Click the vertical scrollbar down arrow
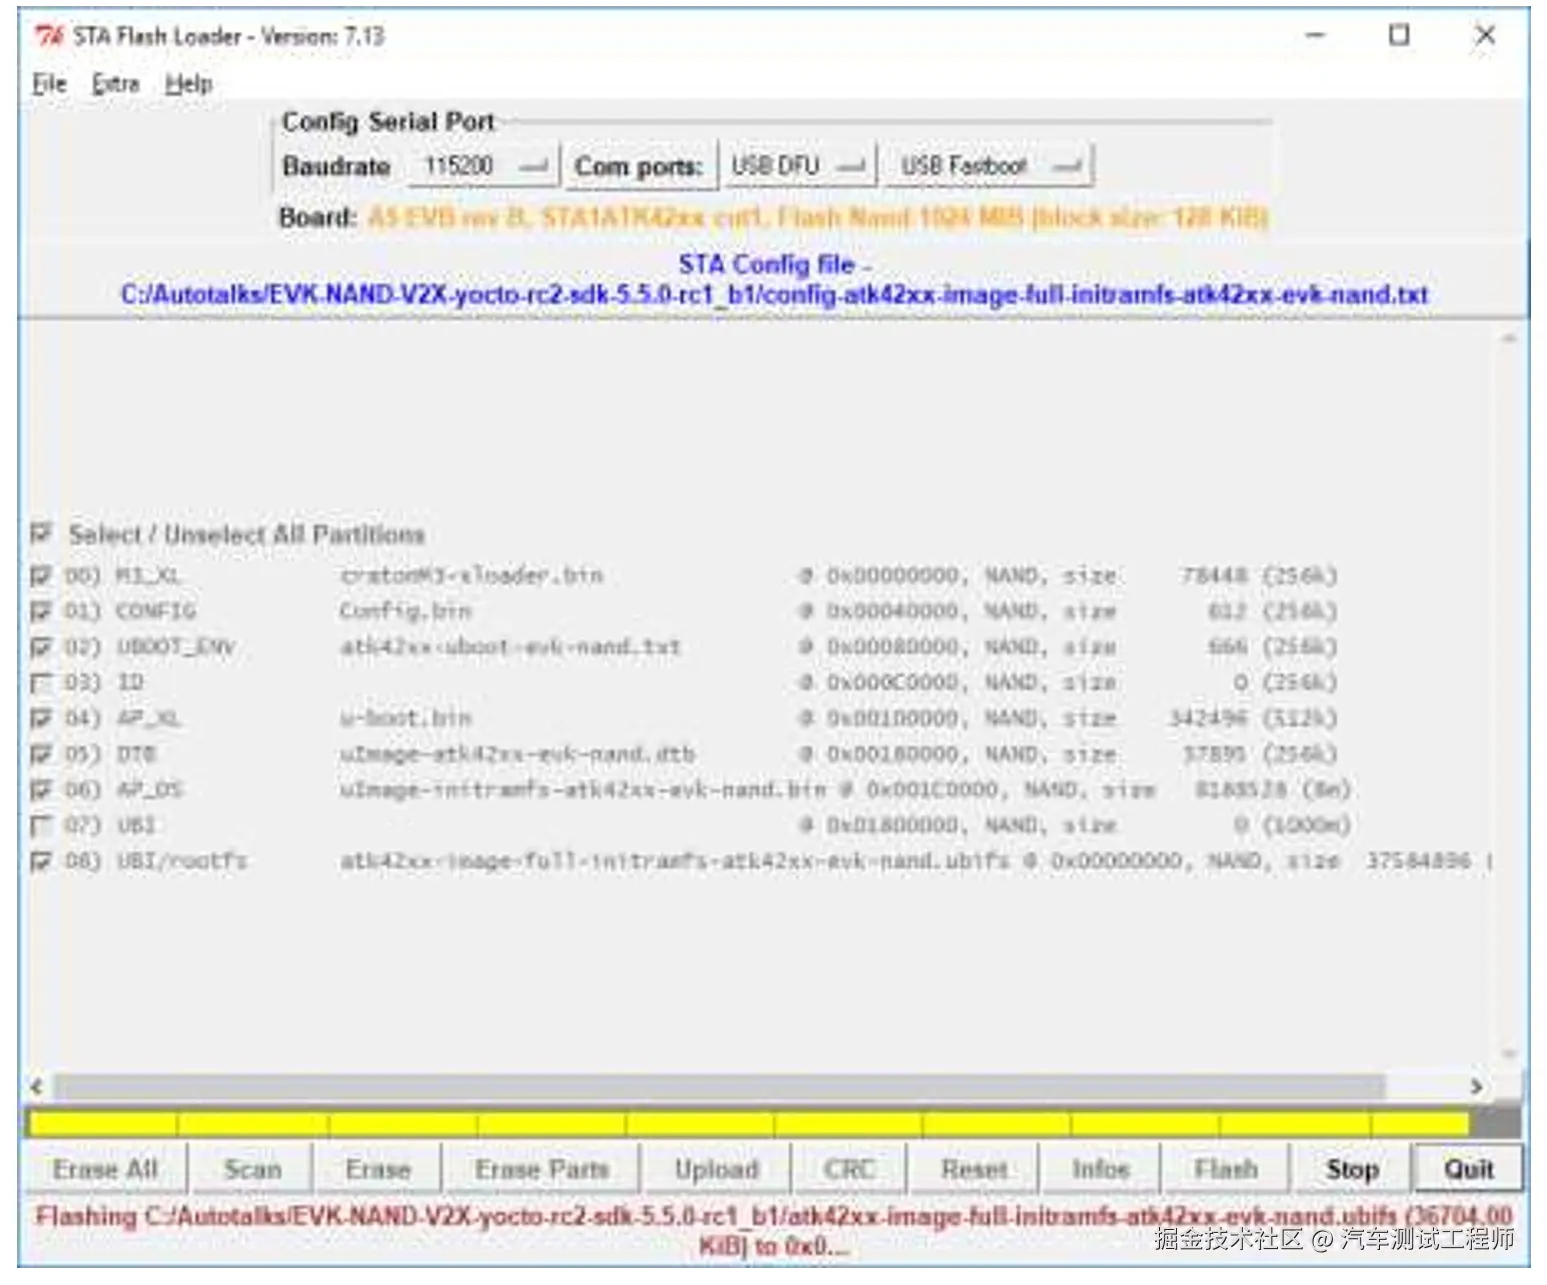Screen dimensions: 1547x1285 [1509, 1054]
